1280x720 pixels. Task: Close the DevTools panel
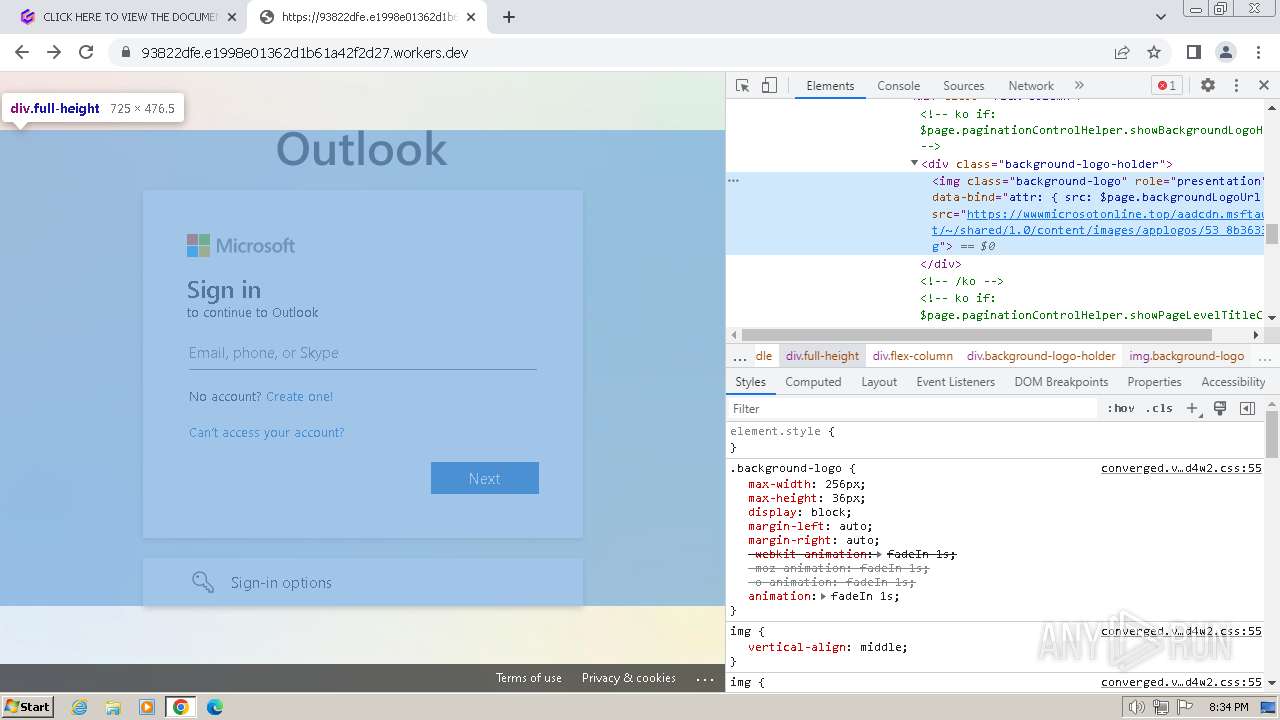(x=1264, y=86)
